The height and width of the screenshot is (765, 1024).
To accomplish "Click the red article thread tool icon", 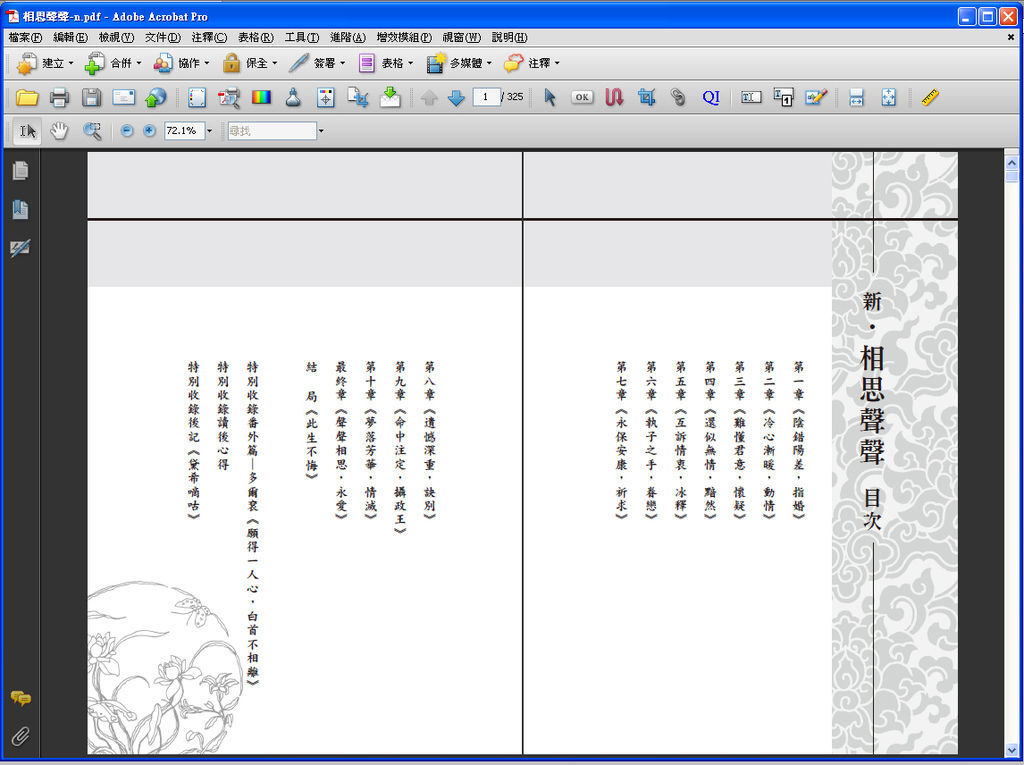I will [x=614, y=98].
